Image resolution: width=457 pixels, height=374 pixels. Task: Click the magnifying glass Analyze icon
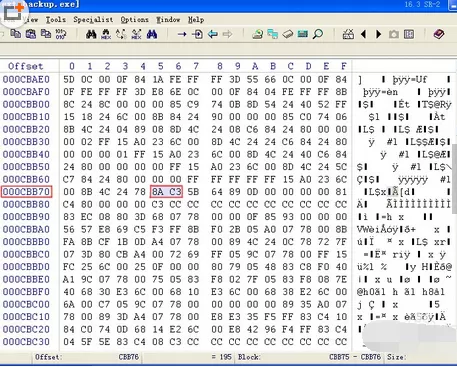click(x=318, y=34)
